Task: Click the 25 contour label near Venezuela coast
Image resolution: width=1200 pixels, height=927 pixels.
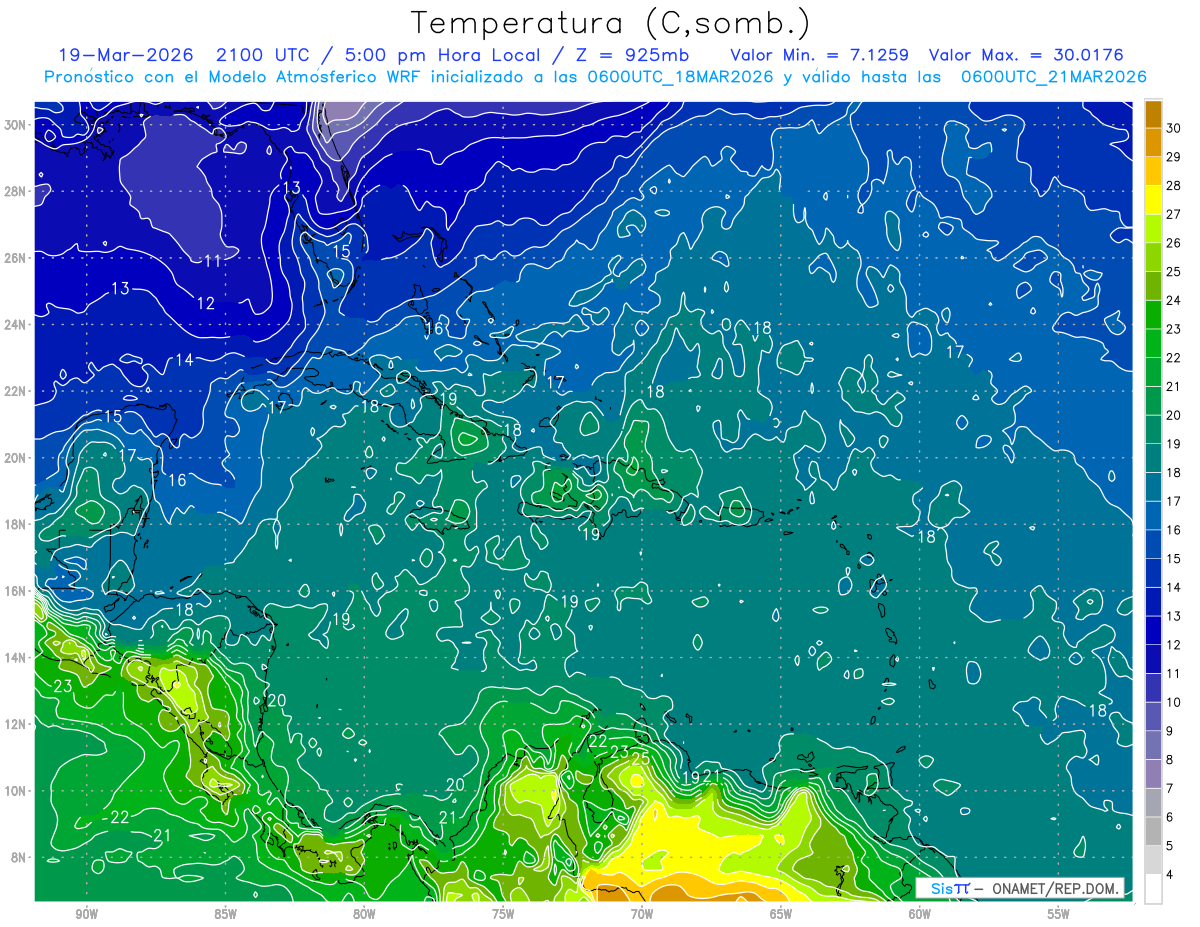Action: click(x=640, y=759)
